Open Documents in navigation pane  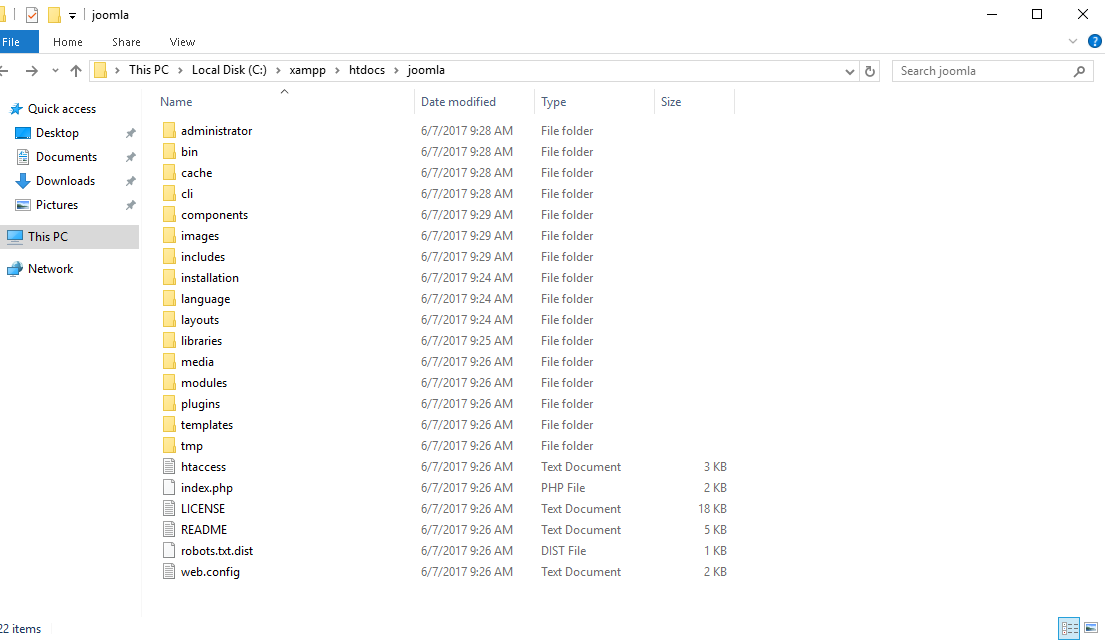66,156
